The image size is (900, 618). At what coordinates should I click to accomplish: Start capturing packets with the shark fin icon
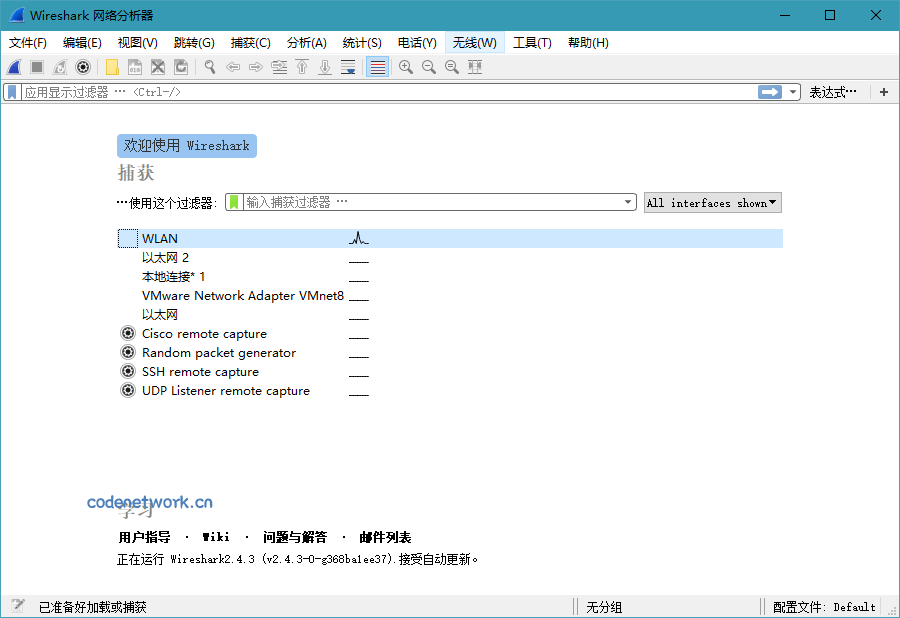pyautogui.click(x=12, y=66)
